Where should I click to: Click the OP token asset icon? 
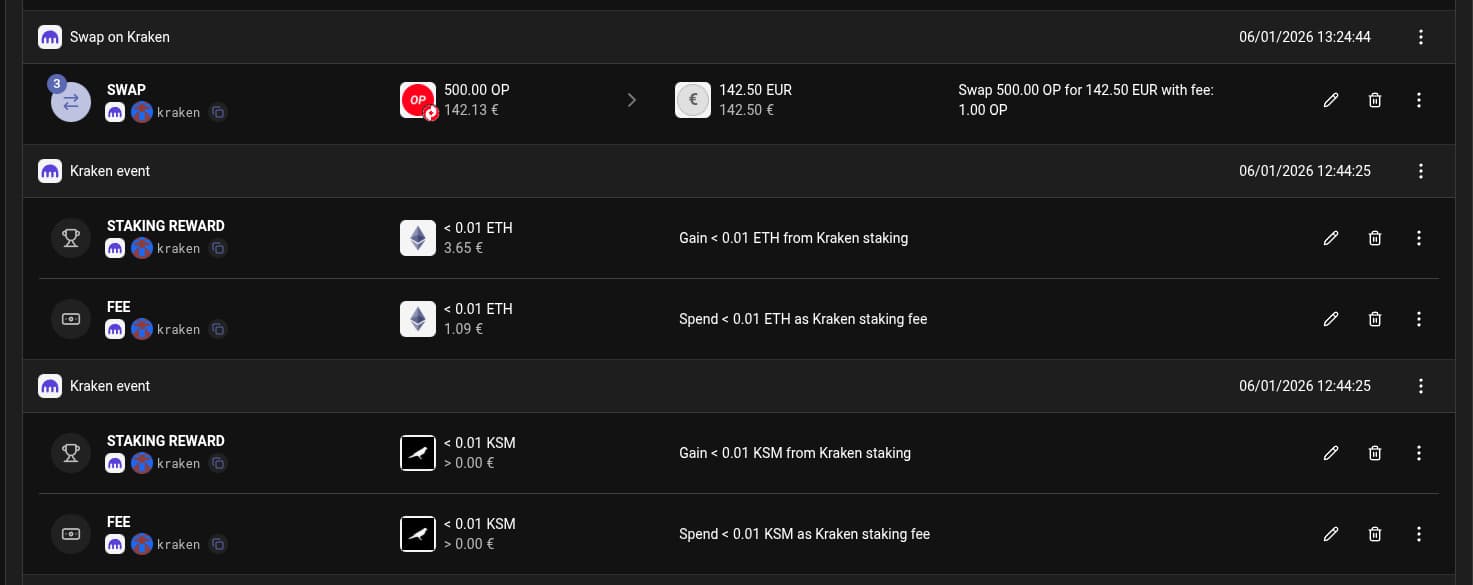(418, 100)
